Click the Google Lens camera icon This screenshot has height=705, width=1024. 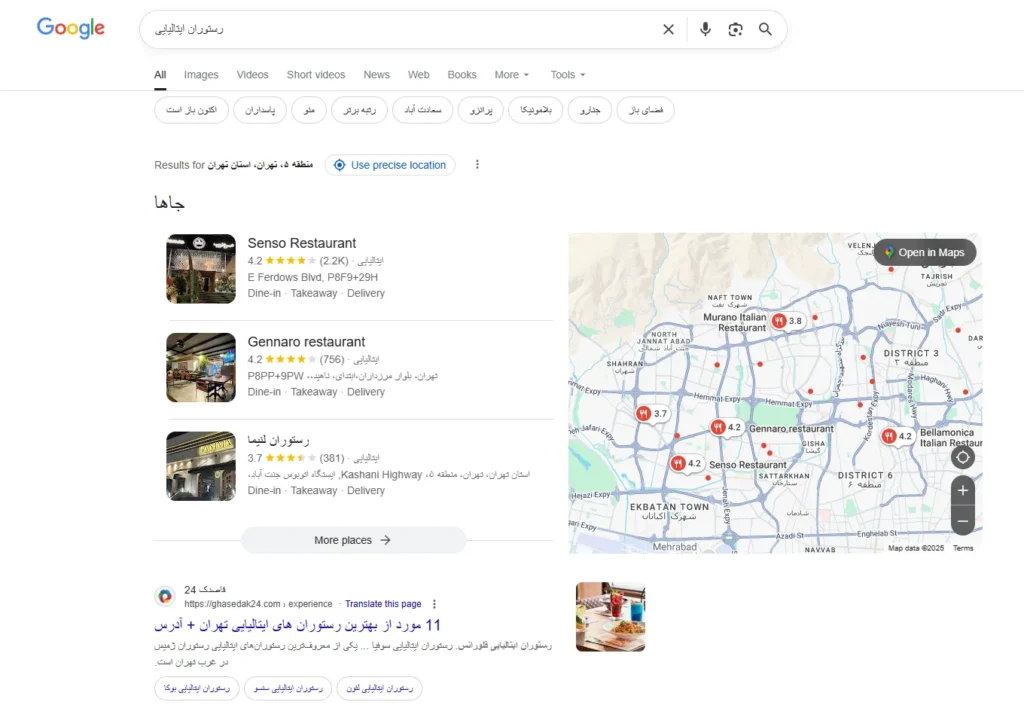click(x=735, y=29)
